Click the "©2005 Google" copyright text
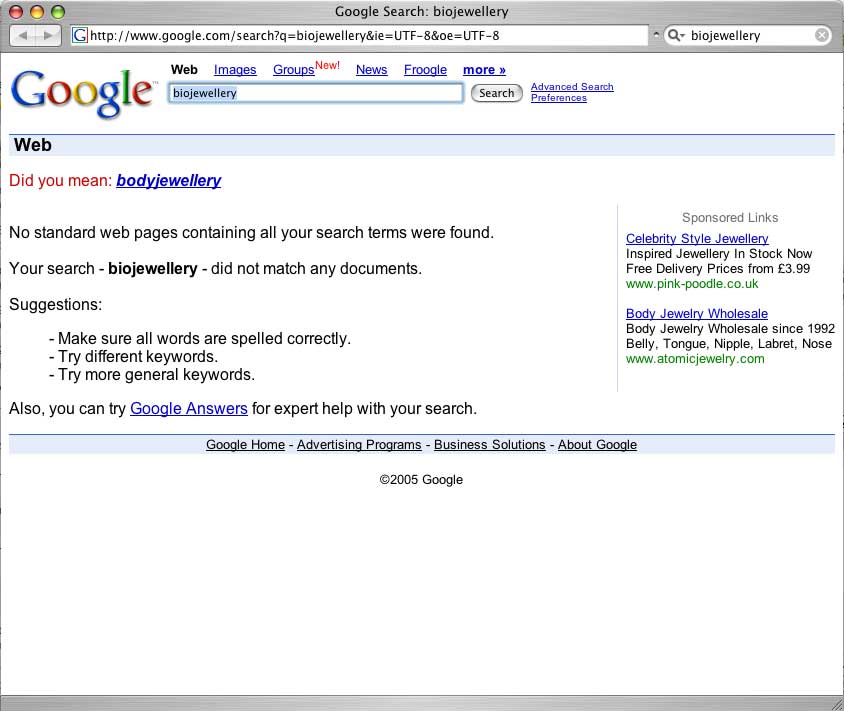 (x=421, y=480)
